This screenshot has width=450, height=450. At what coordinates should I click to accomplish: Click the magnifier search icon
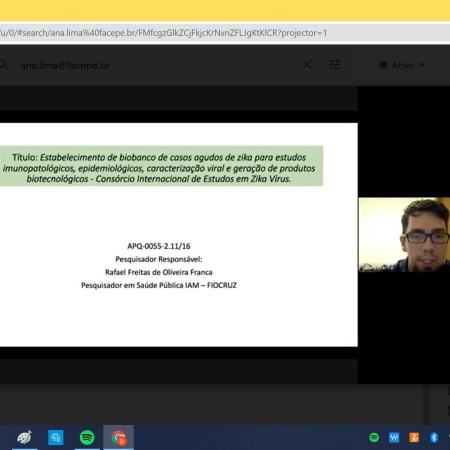[x=3, y=65]
